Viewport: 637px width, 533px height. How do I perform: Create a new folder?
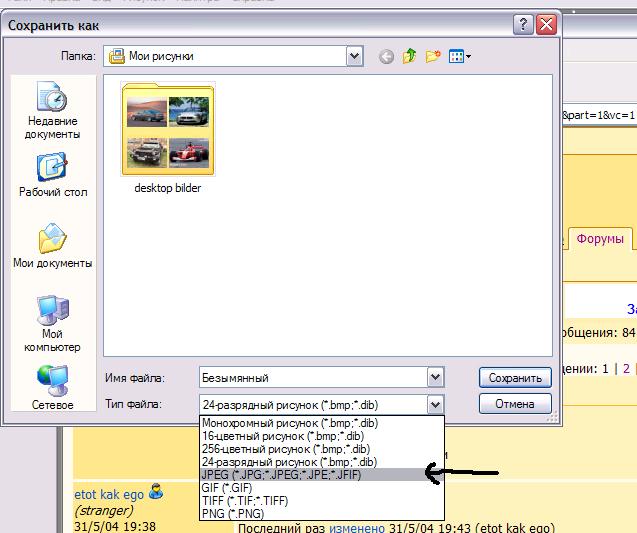[x=434, y=57]
